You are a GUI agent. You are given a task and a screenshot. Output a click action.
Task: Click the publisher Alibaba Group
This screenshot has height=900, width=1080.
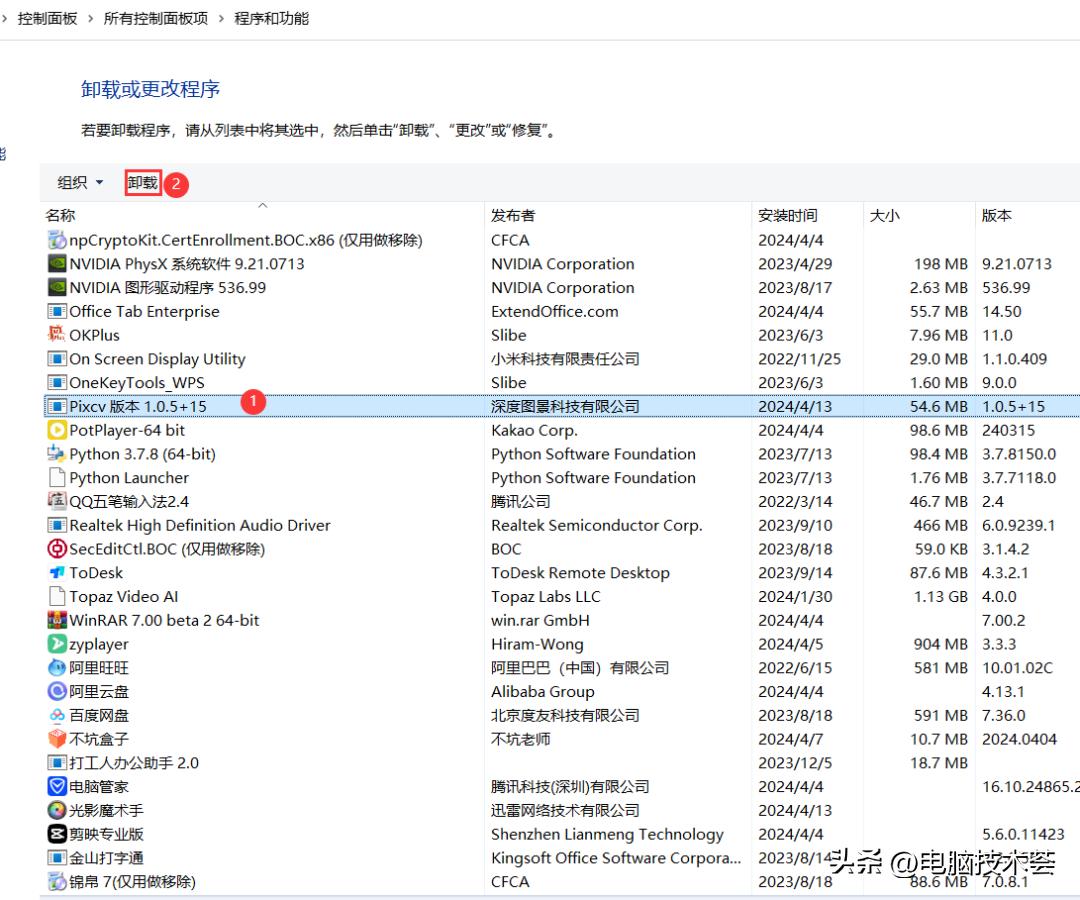point(542,691)
